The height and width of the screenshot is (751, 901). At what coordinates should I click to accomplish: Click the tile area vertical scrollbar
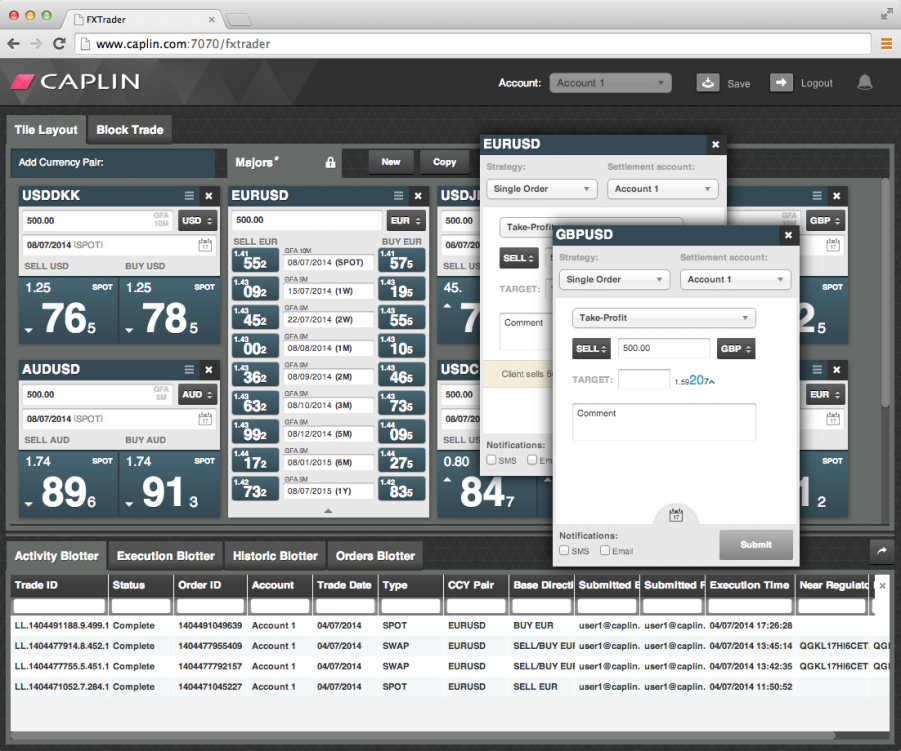pyautogui.click(x=885, y=293)
